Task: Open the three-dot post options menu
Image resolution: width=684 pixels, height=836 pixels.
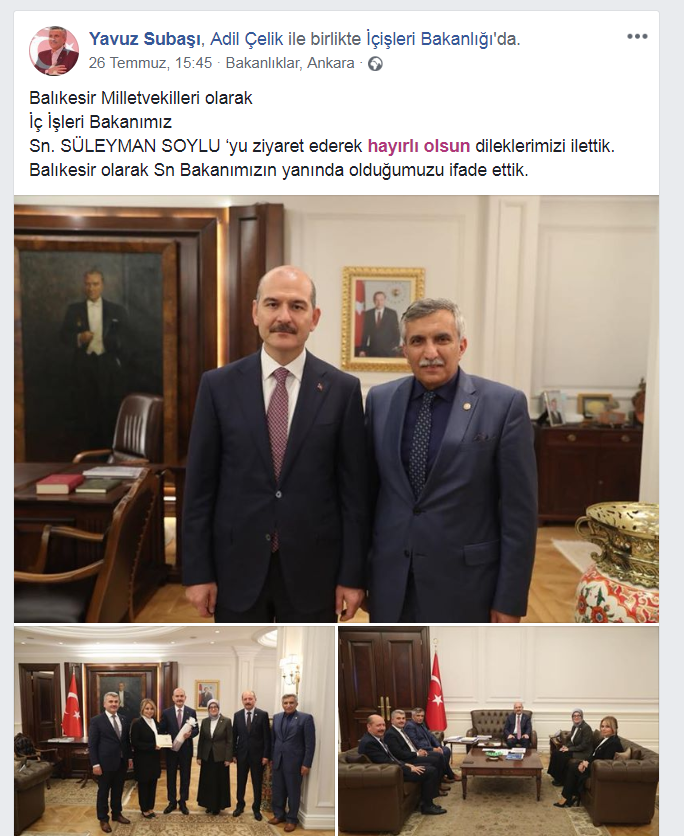Action: pos(637,37)
